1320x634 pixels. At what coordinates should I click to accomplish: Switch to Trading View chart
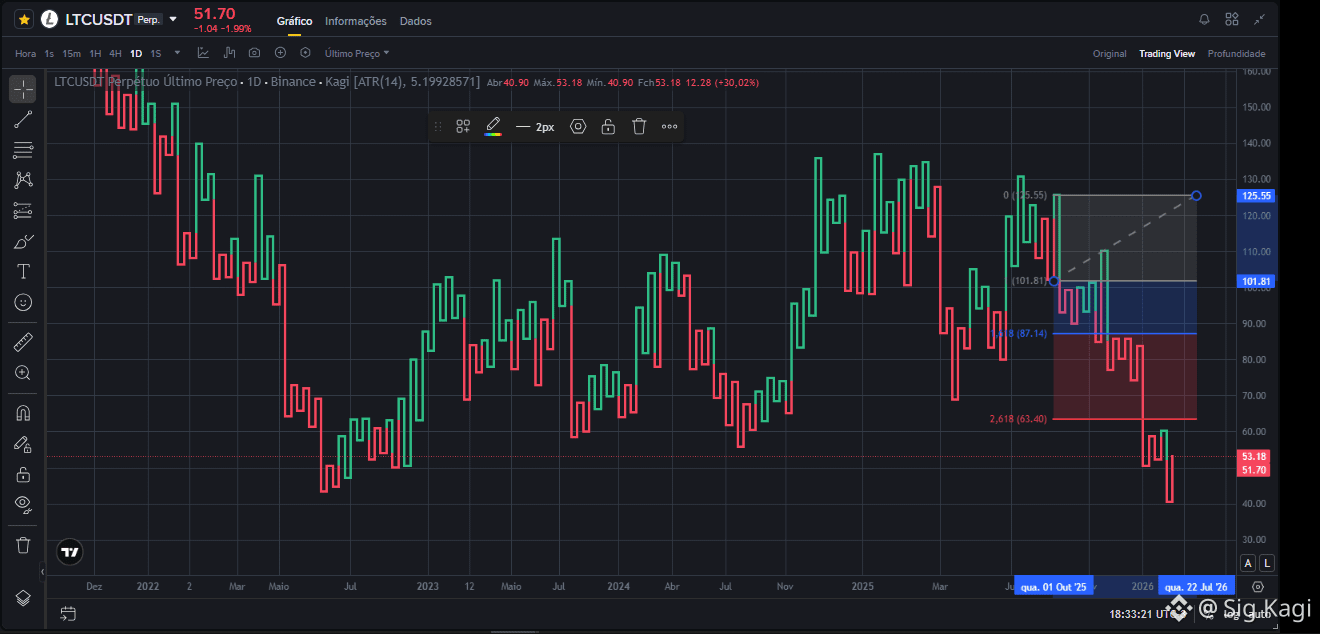point(1167,54)
